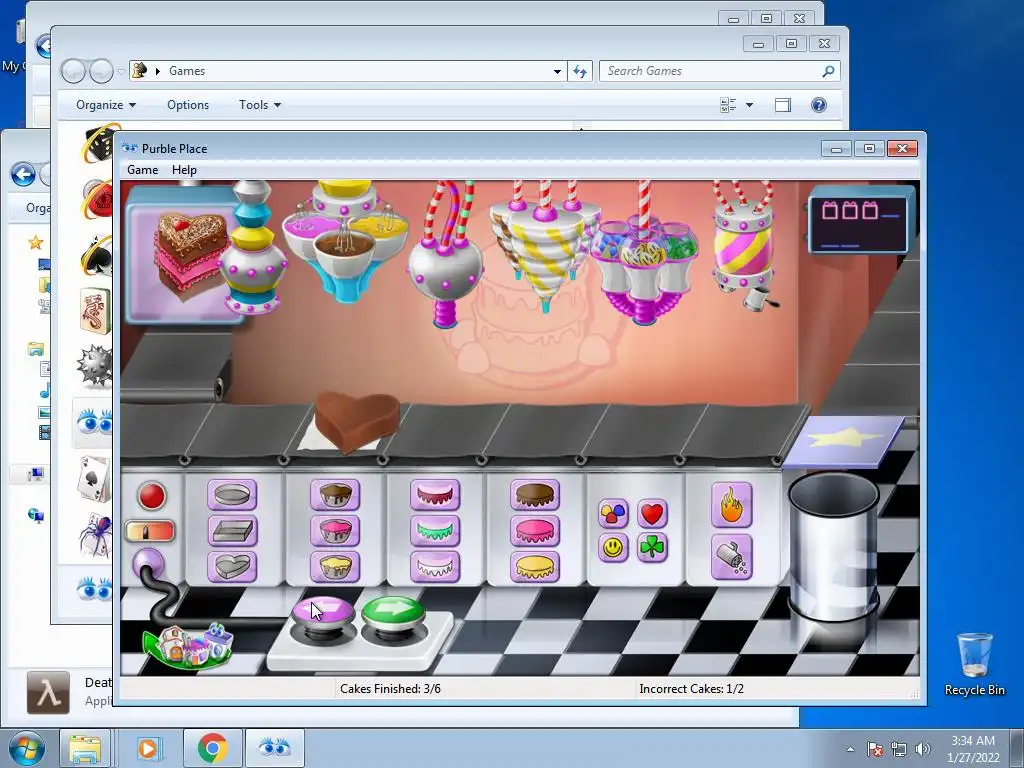This screenshot has height=768, width=1024.
Task: Click the red round control light
Action: click(x=152, y=496)
